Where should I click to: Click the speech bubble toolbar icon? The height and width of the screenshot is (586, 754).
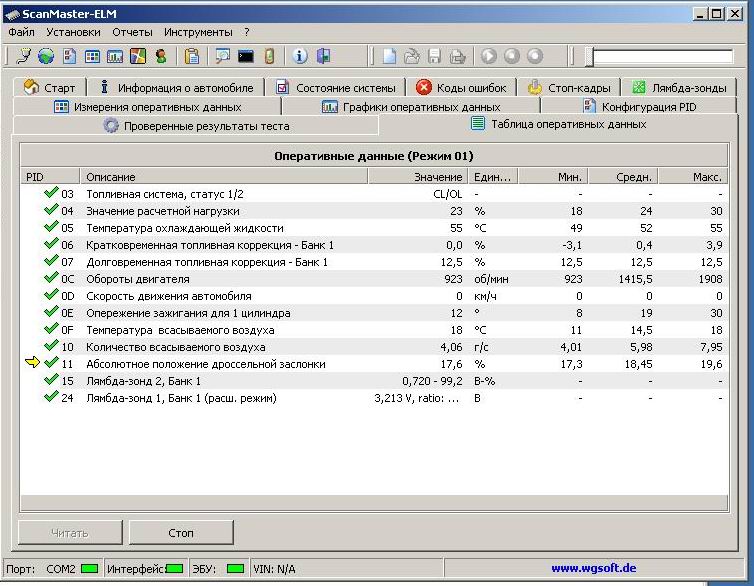pyautogui.click(x=222, y=57)
